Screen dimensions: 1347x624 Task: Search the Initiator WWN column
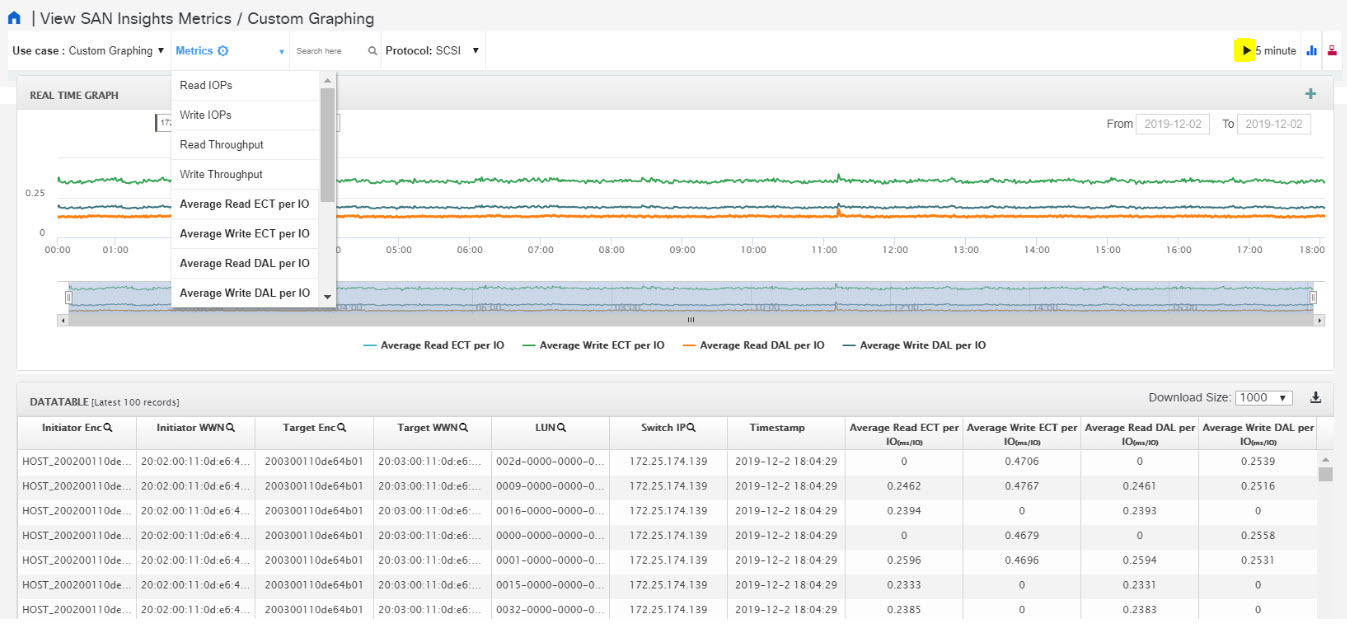click(230, 428)
